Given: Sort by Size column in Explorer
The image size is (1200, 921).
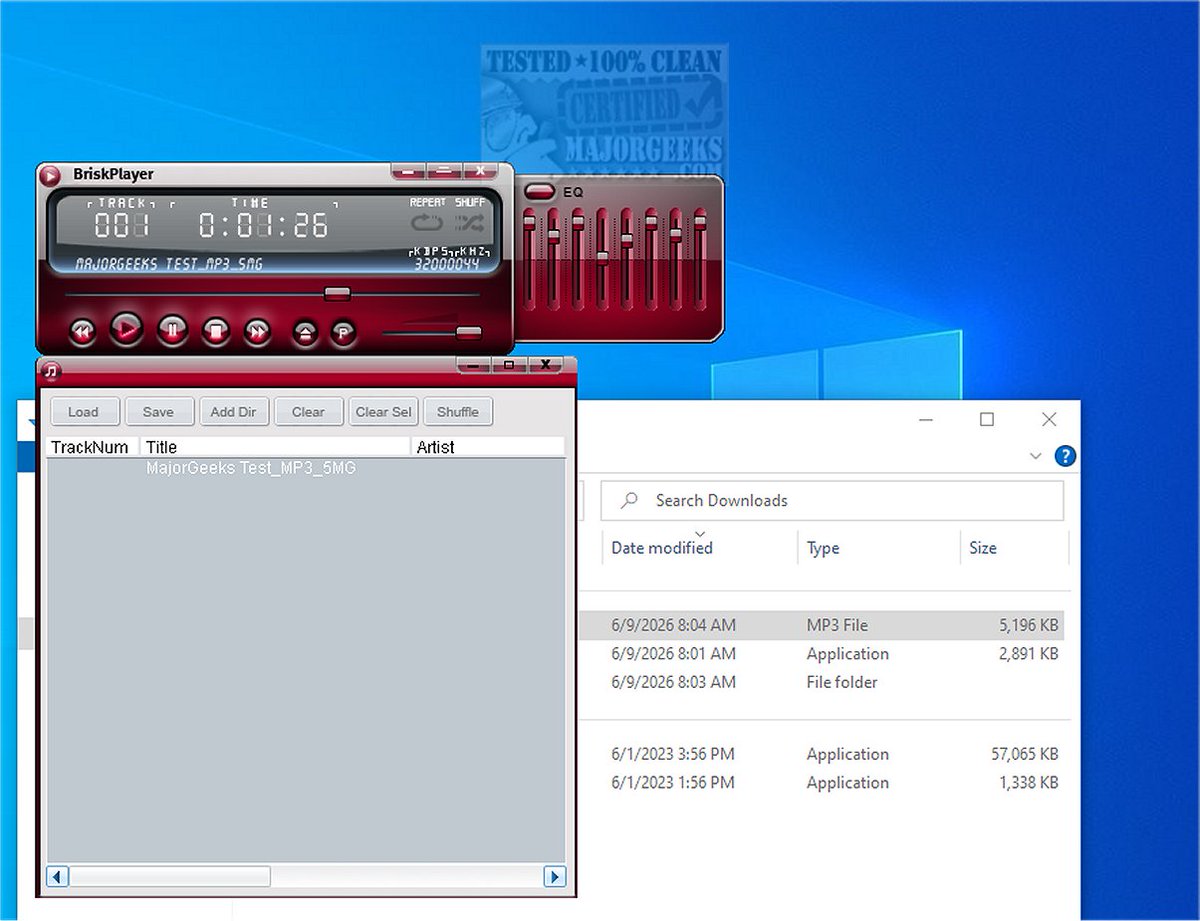Looking at the screenshot, I should (983, 548).
